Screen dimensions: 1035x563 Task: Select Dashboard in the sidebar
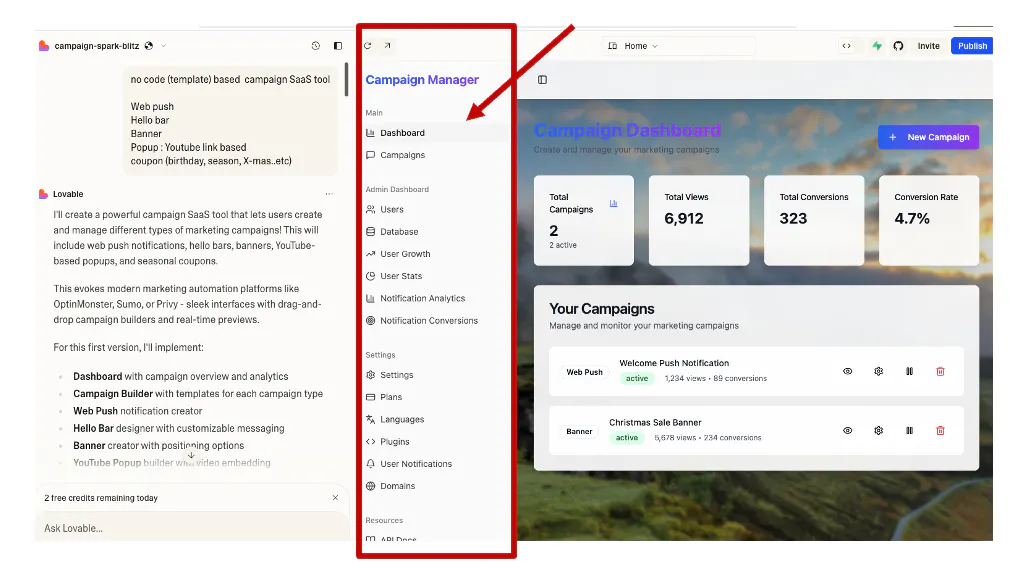(436, 133)
